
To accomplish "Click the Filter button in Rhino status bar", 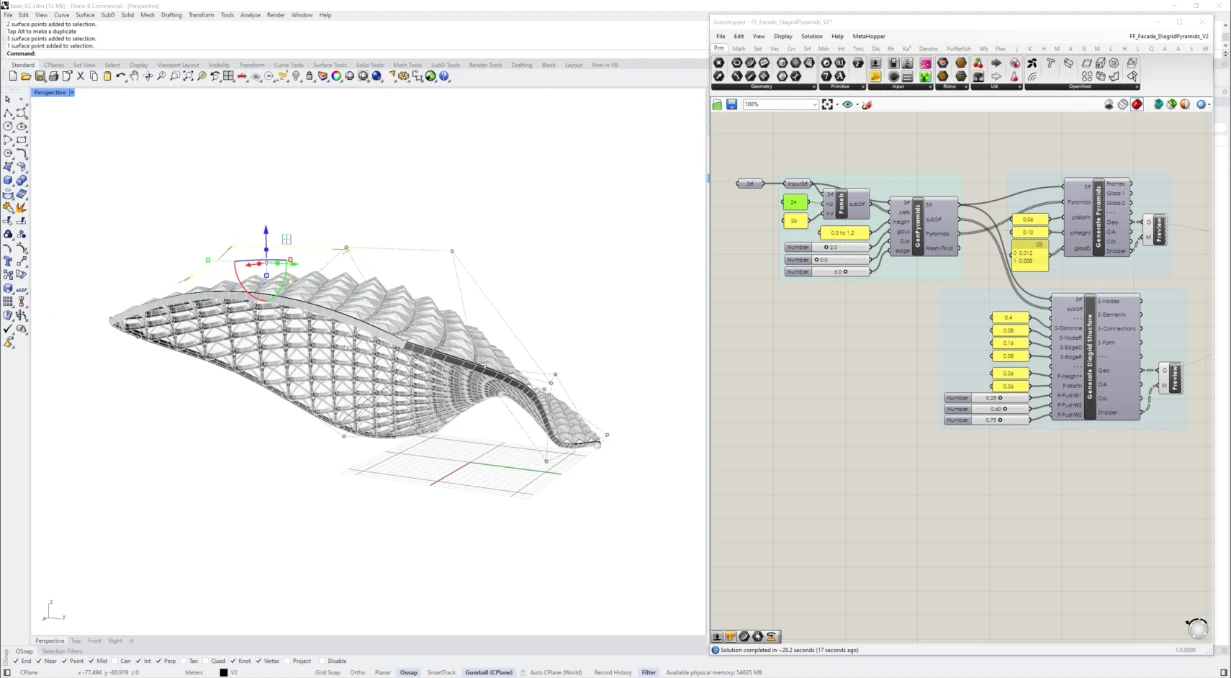I will (649, 673).
